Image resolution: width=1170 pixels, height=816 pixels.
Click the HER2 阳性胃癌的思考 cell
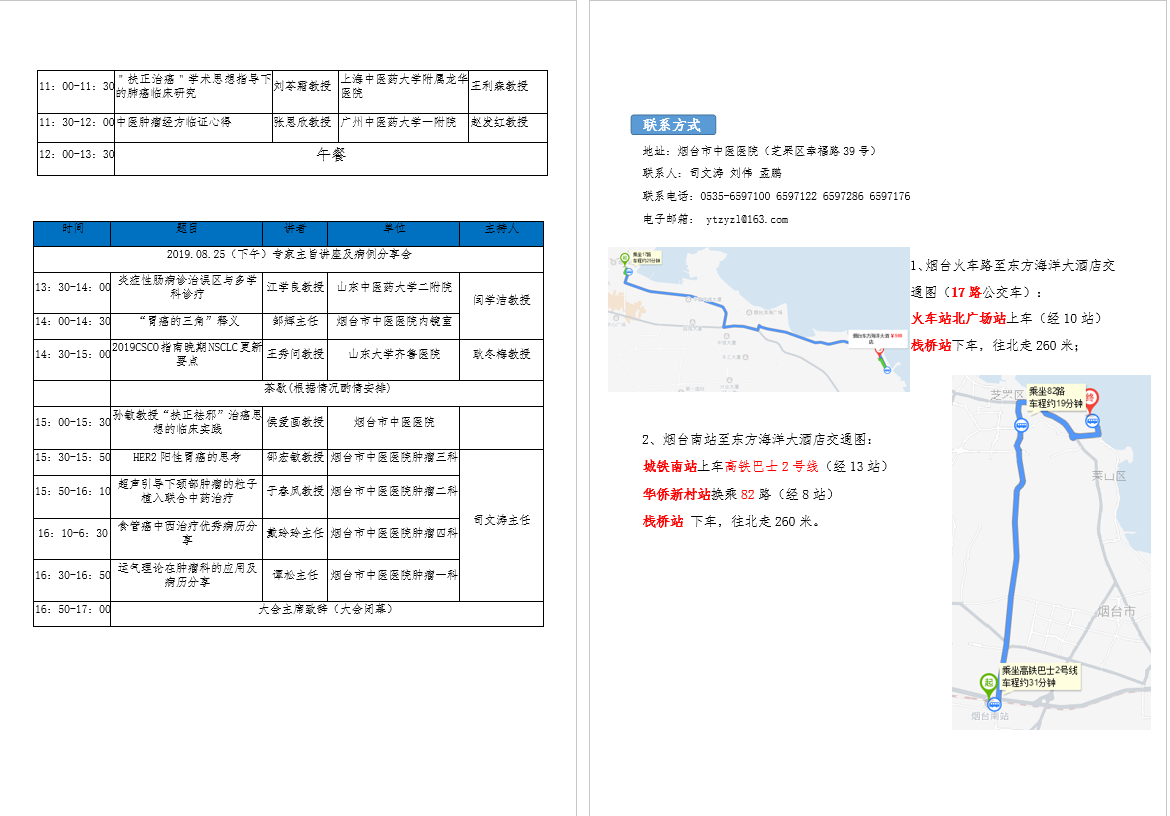[187, 457]
